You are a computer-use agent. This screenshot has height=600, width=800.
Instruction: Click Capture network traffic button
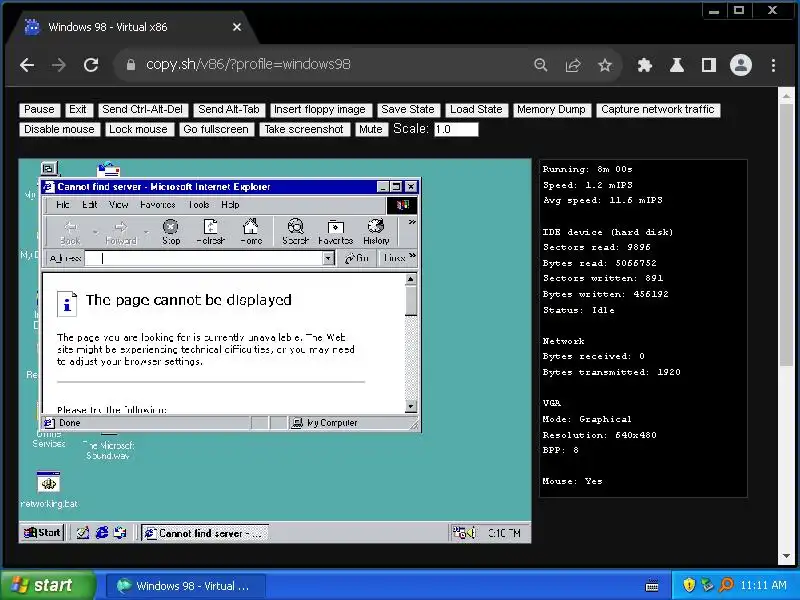tap(658, 110)
